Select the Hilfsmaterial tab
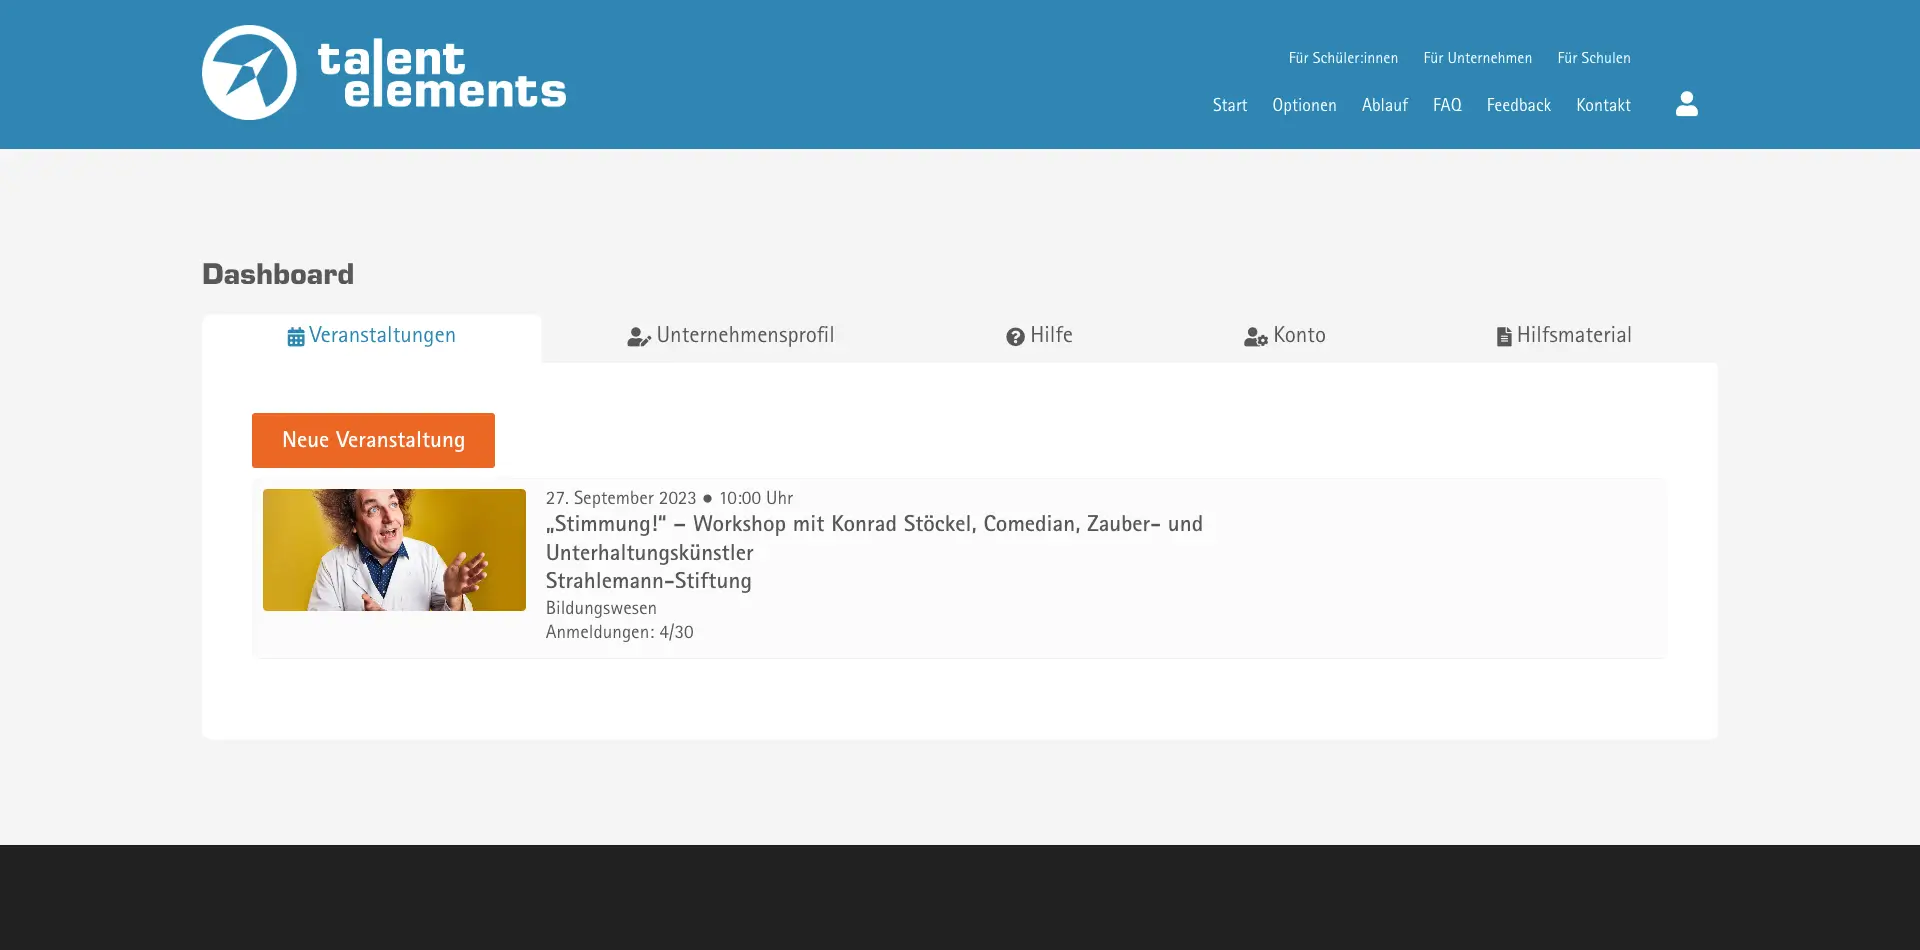The height and width of the screenshot is (950, 1920). (x=1573, y=336)
